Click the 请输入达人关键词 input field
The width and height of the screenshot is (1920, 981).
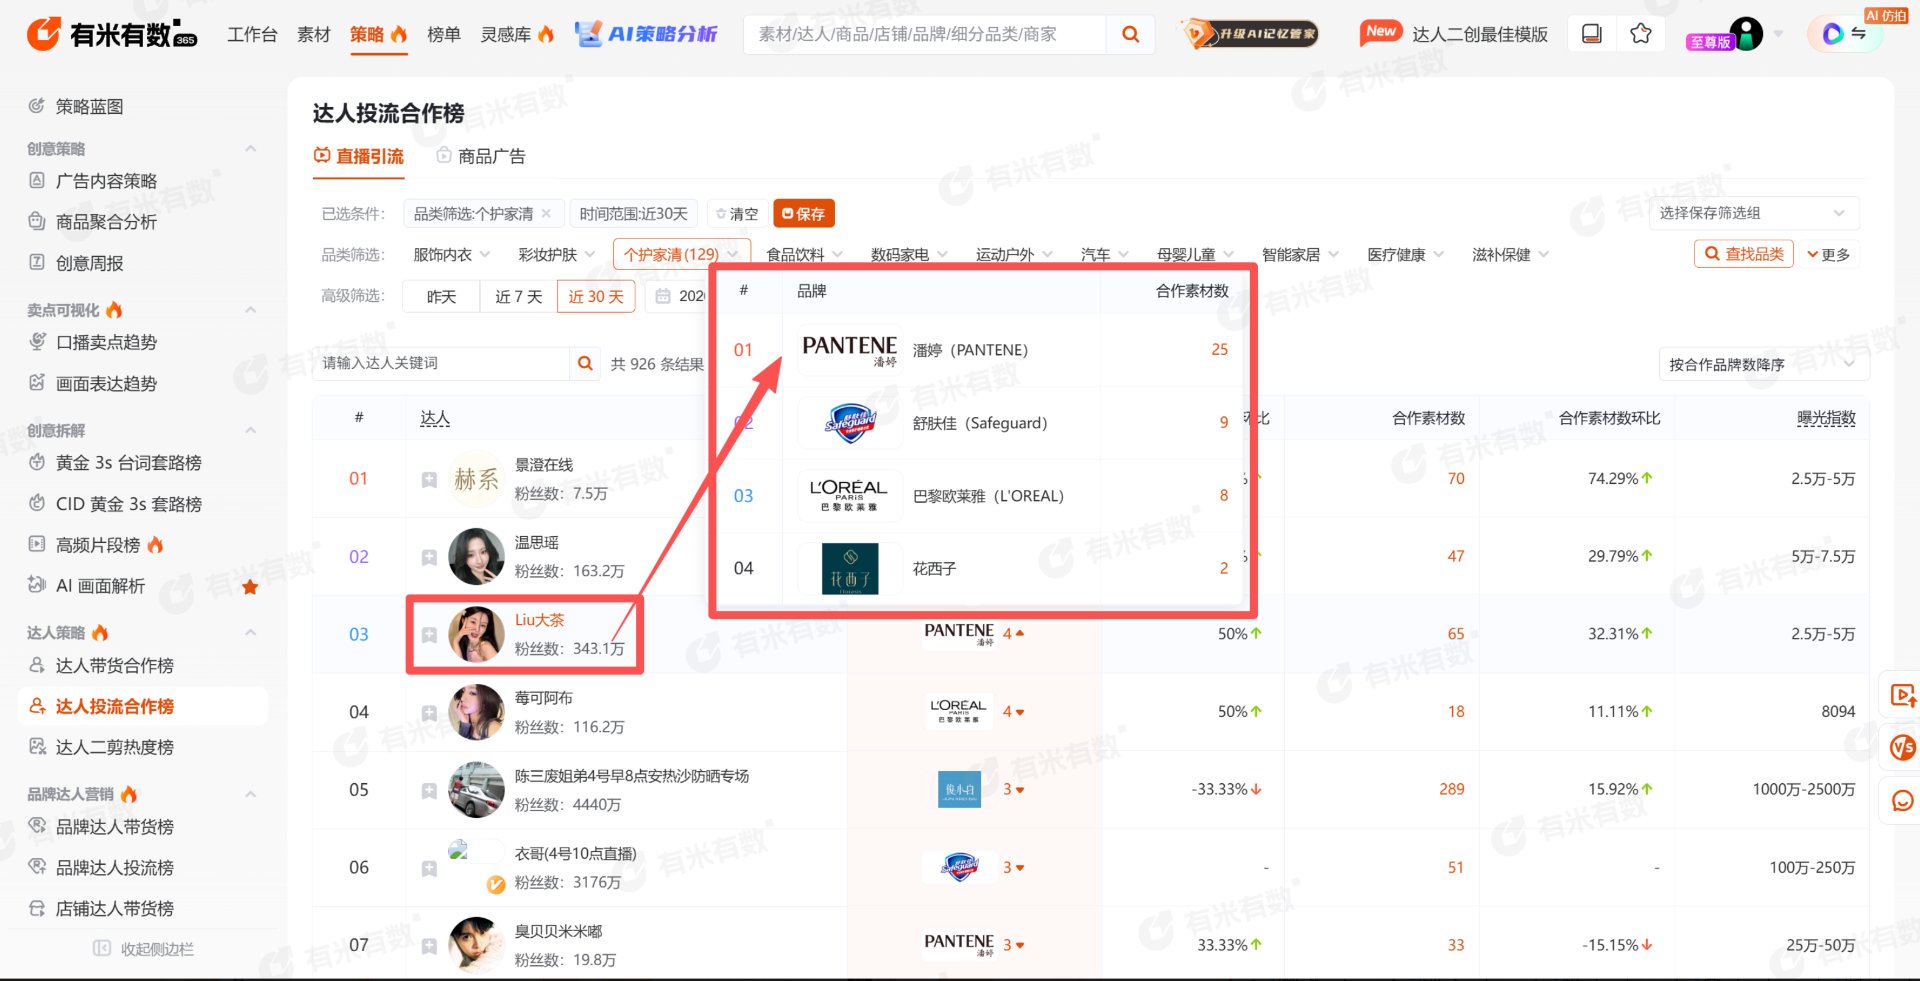[x=441, y=363]
